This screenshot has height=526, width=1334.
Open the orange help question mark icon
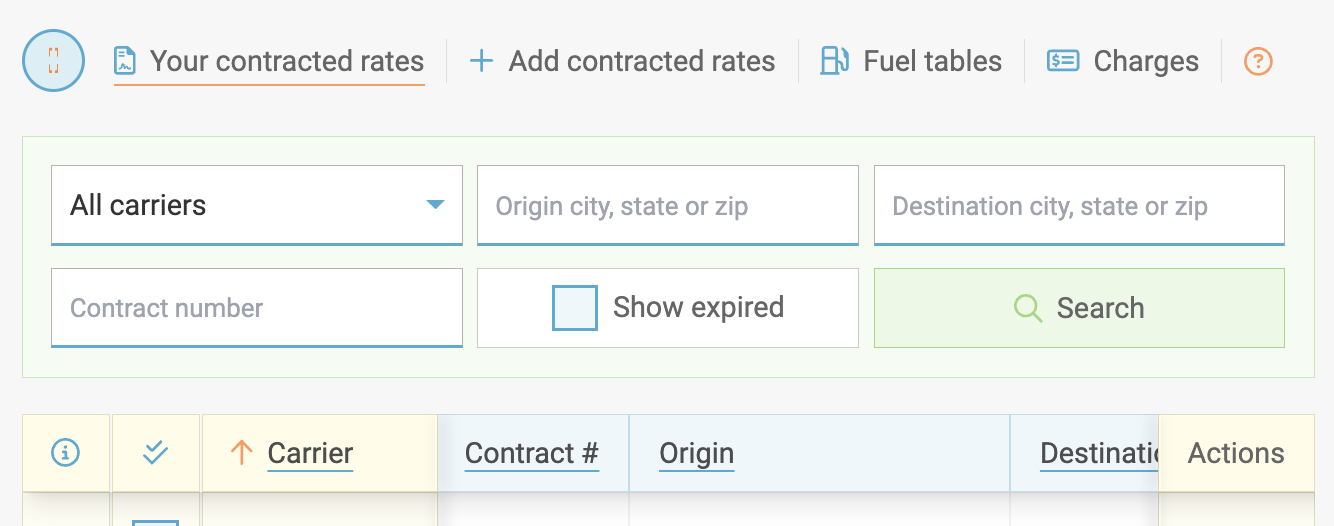point(1258,61)
